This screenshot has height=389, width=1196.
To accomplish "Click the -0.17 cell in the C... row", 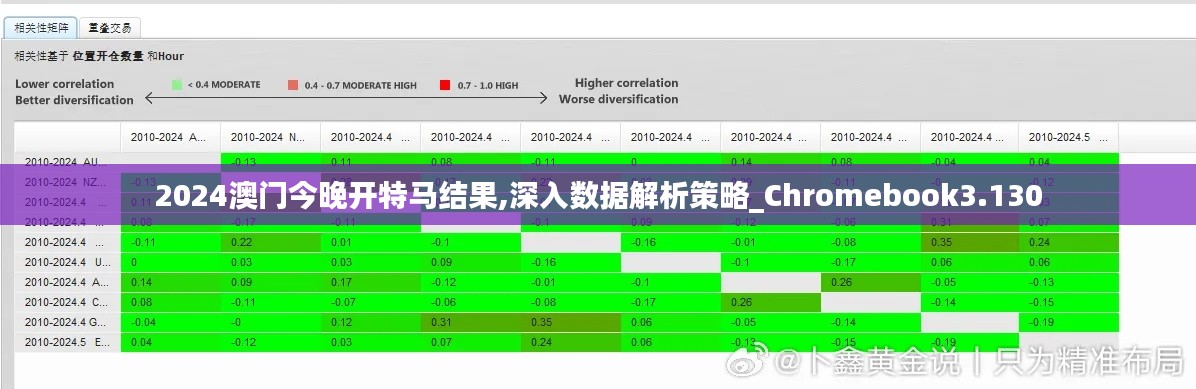I will 670,302.
